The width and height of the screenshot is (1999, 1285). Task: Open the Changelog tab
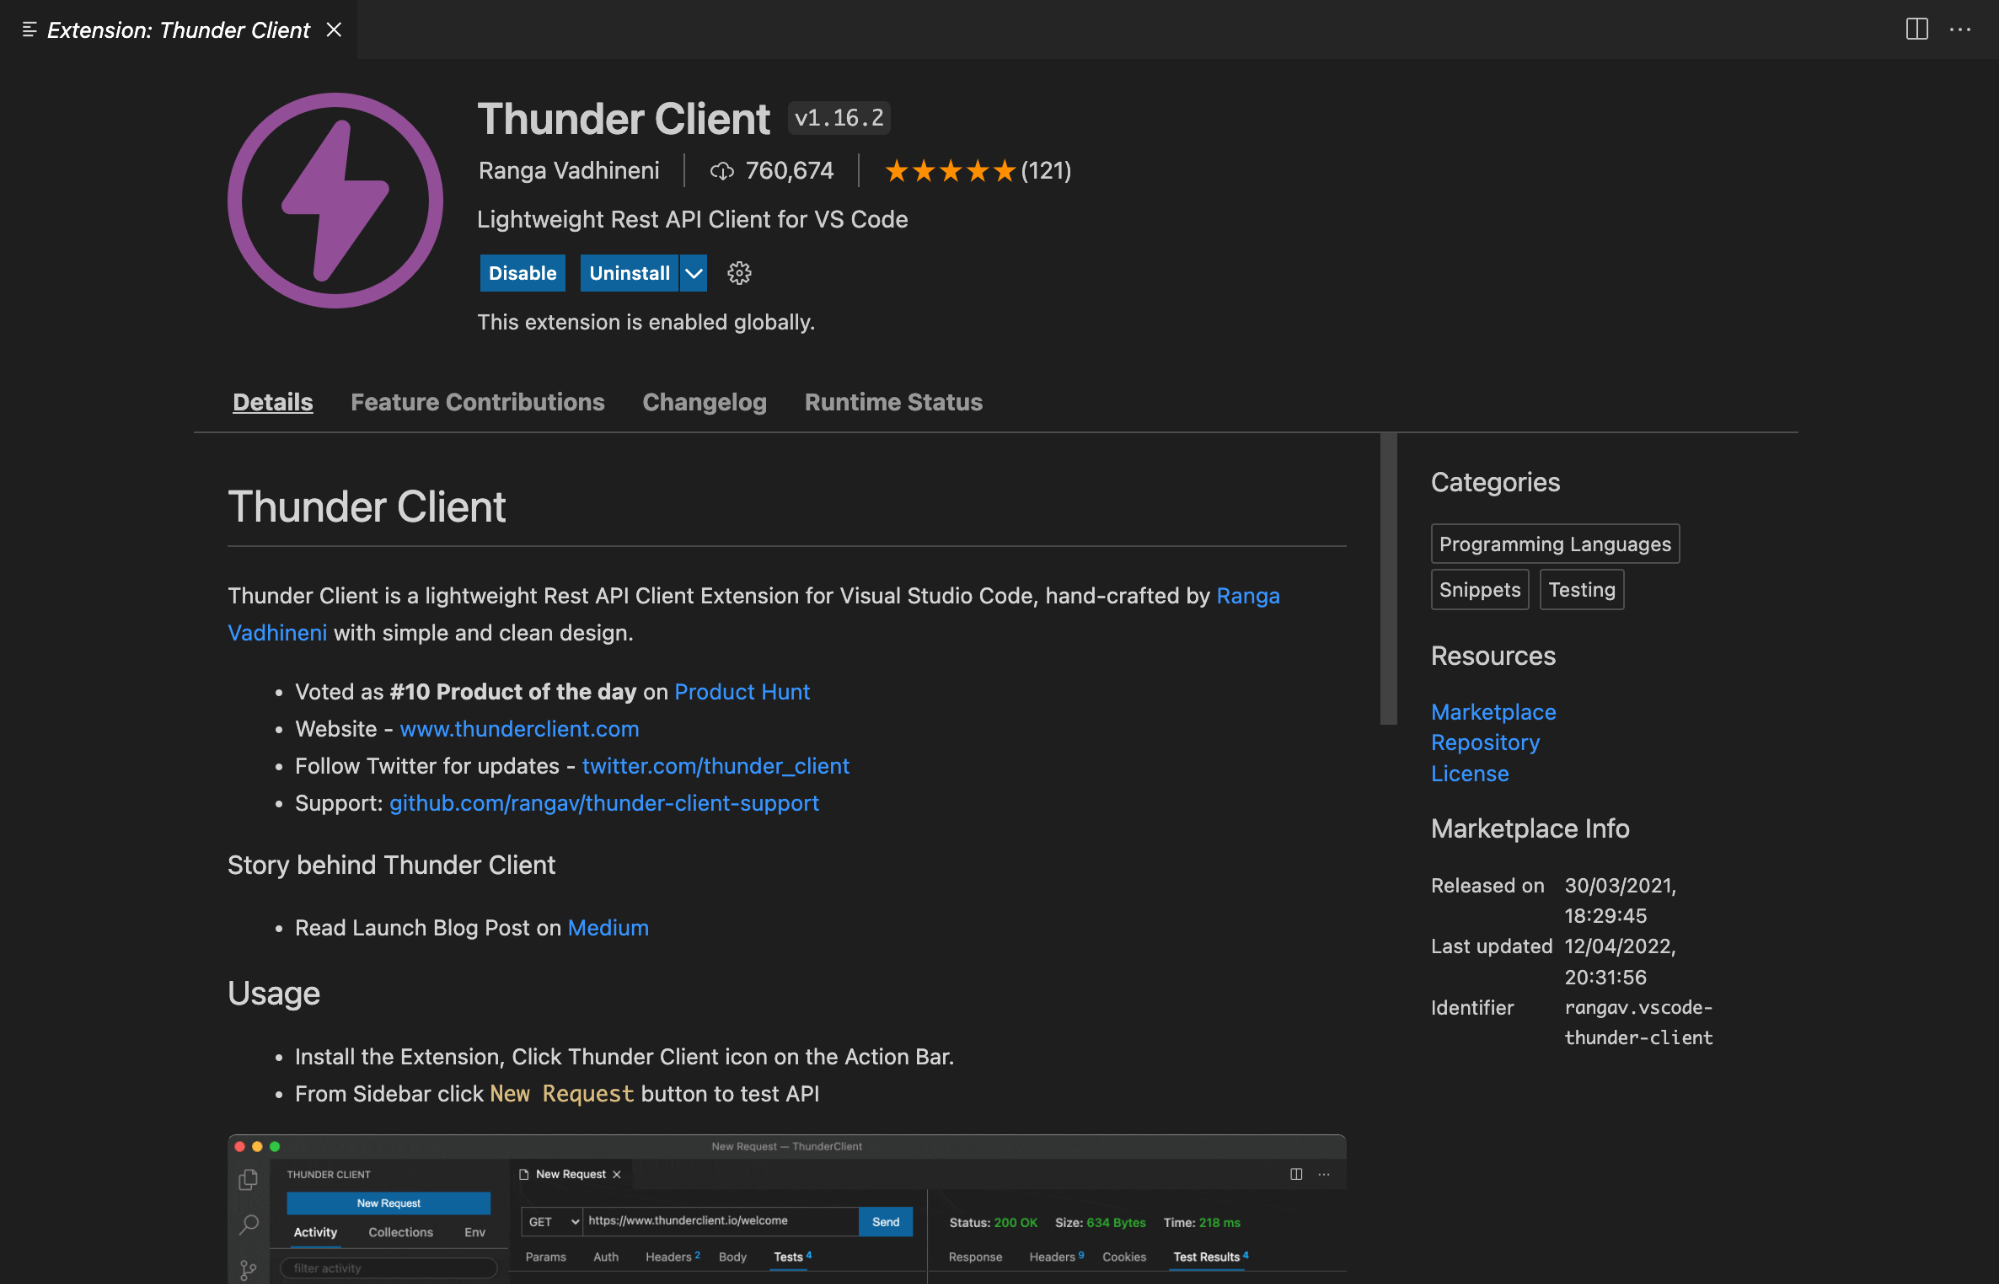click(704, 402)
